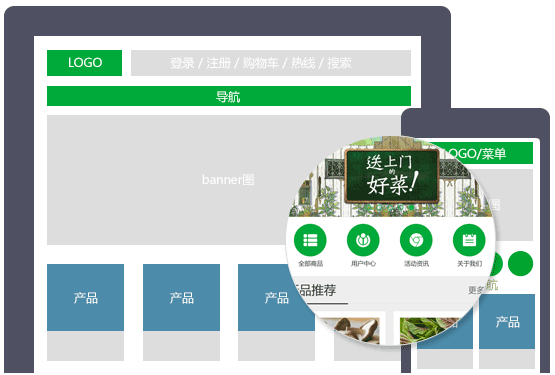Click the large banner图 placeholder
Viewport: 555px width, 375px height.
pyautogui.click(x=229, y=180)
